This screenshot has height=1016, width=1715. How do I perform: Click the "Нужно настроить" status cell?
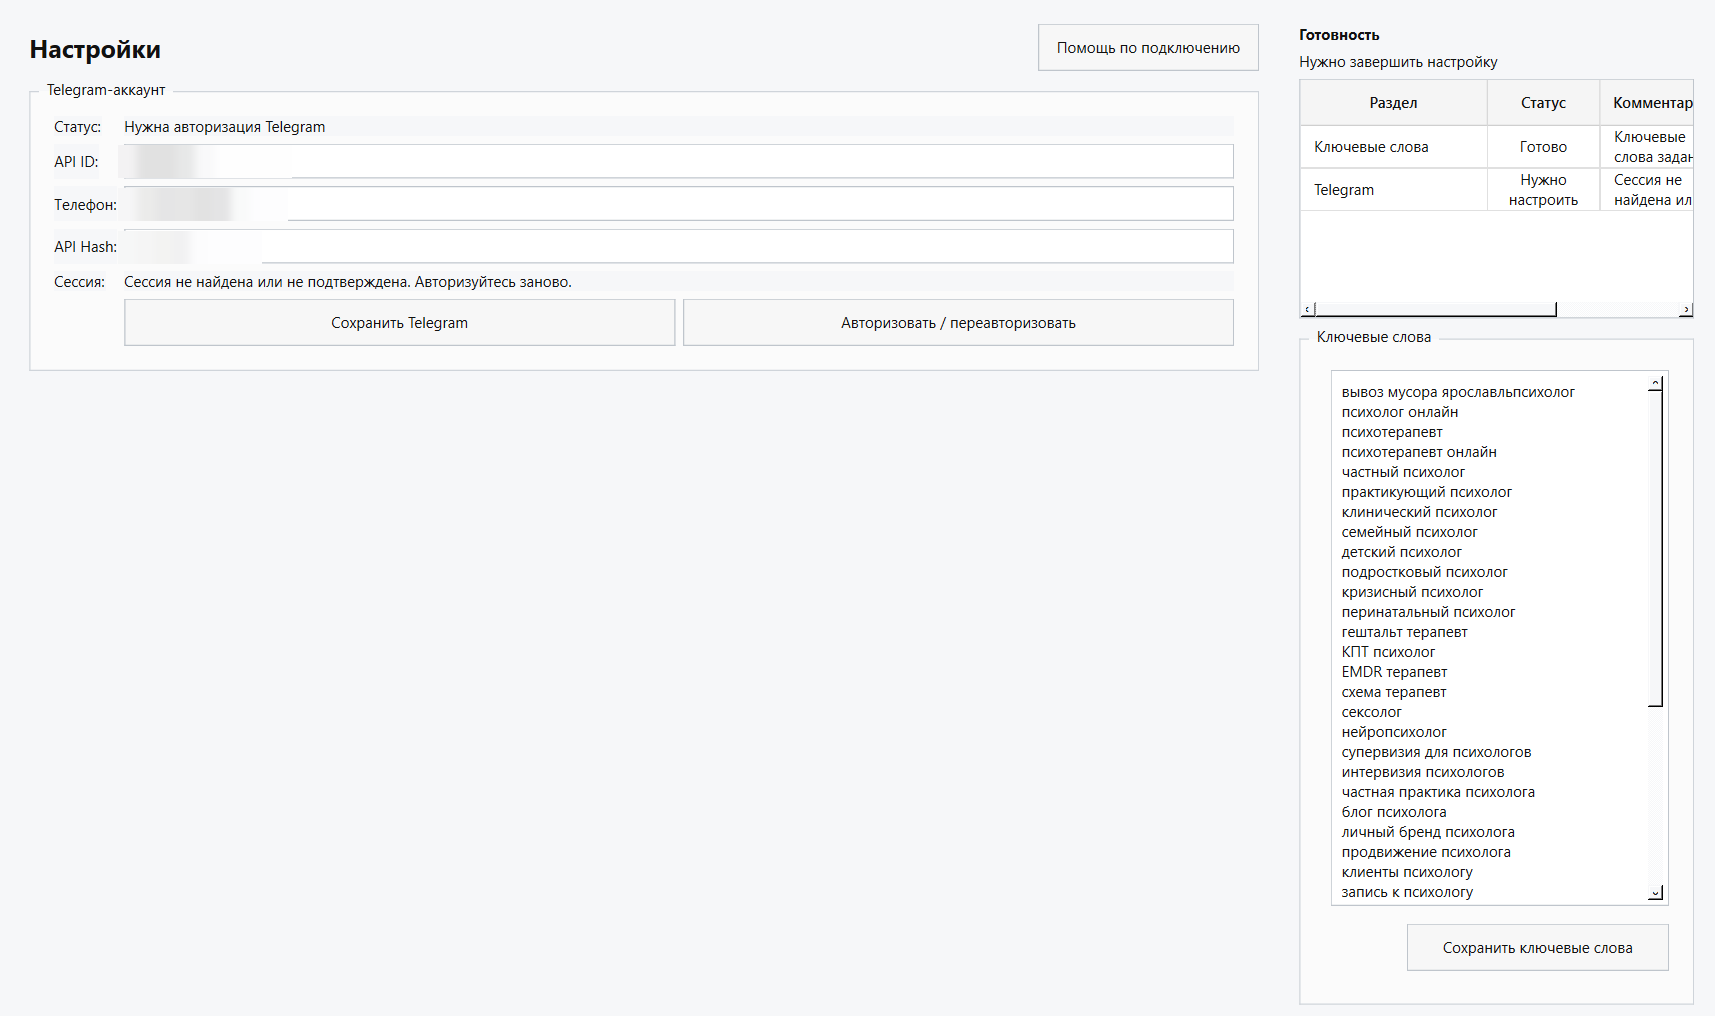[1543, 190]
